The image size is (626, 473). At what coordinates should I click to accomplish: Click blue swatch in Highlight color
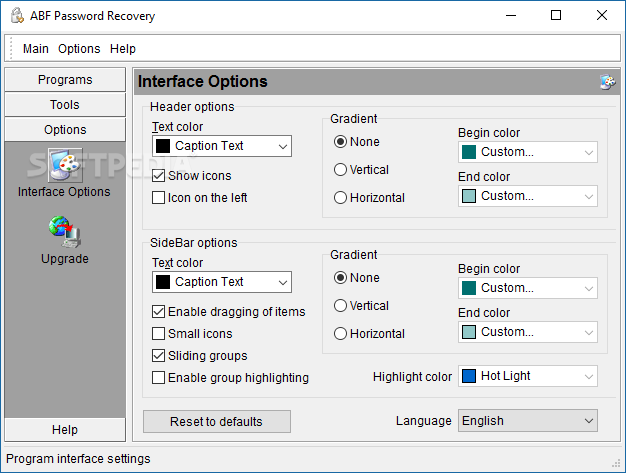[469, 376]
